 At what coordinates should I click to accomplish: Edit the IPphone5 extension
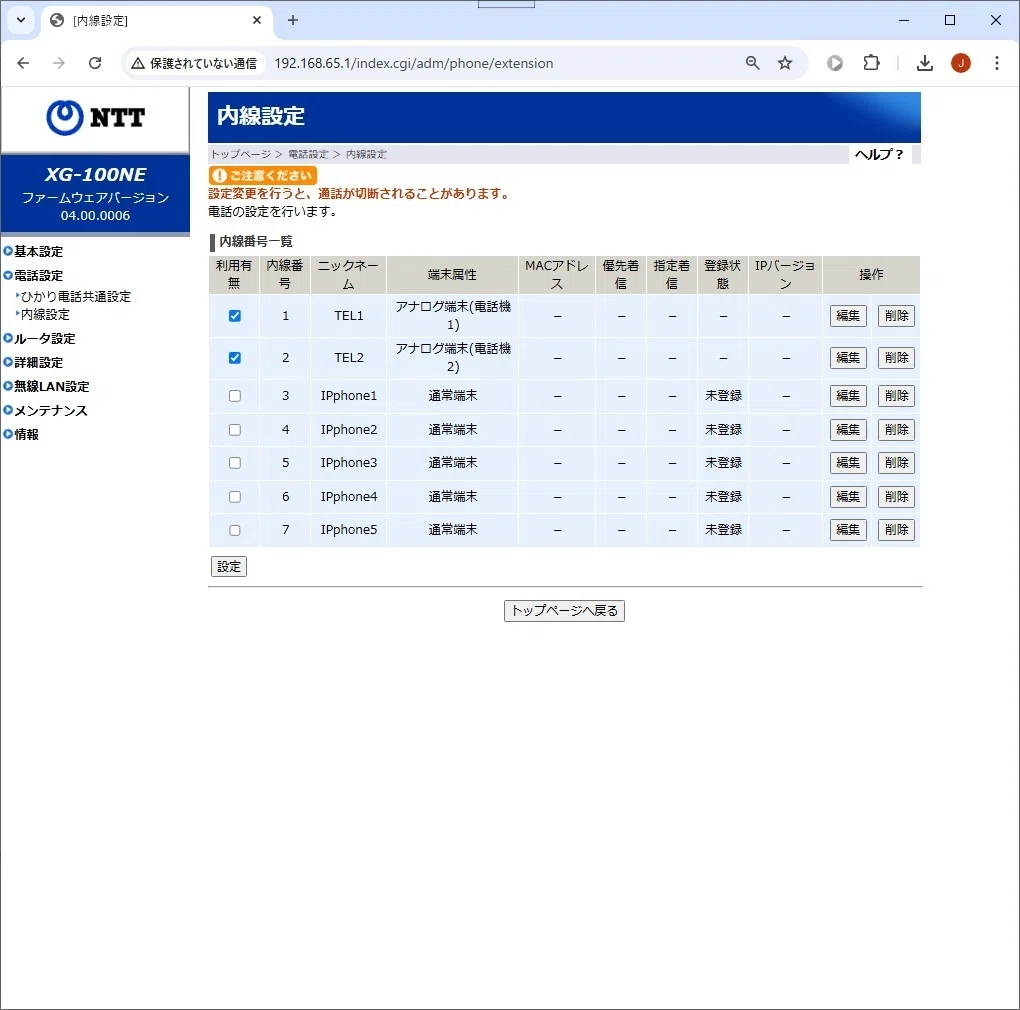(848, 530)
